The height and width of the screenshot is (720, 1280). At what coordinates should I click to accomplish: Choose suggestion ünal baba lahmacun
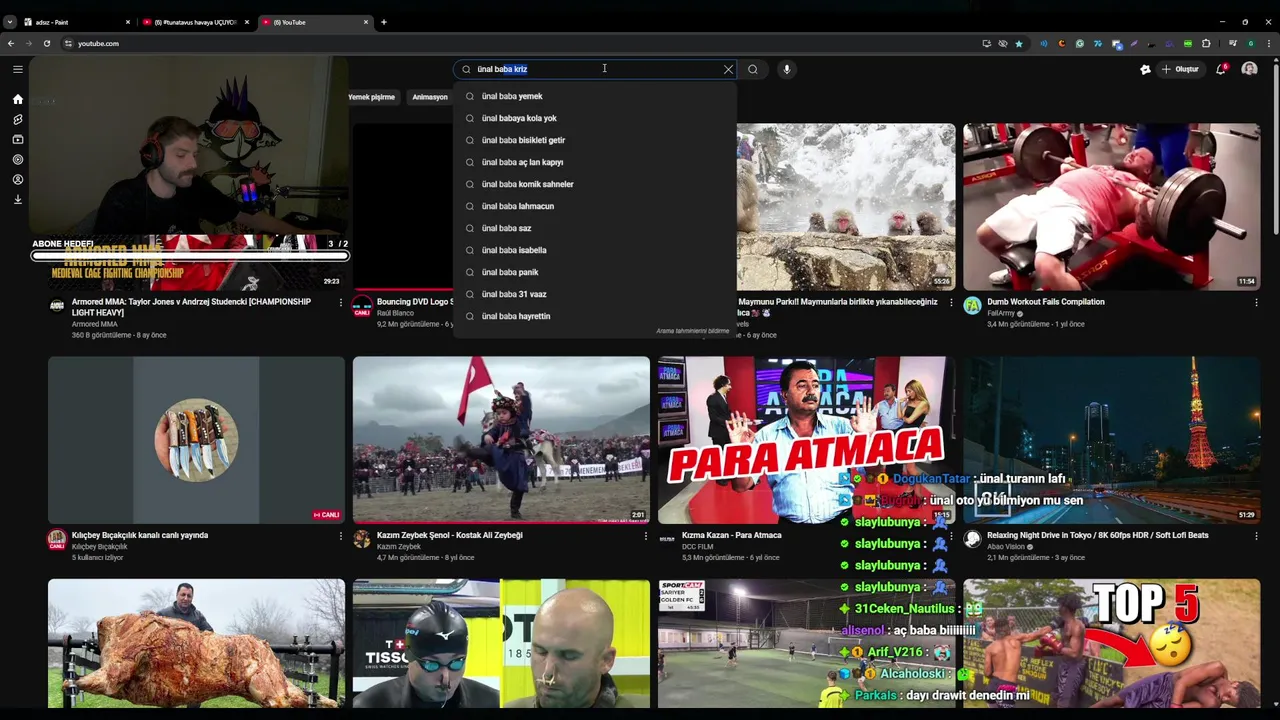[x=595, y=206]
